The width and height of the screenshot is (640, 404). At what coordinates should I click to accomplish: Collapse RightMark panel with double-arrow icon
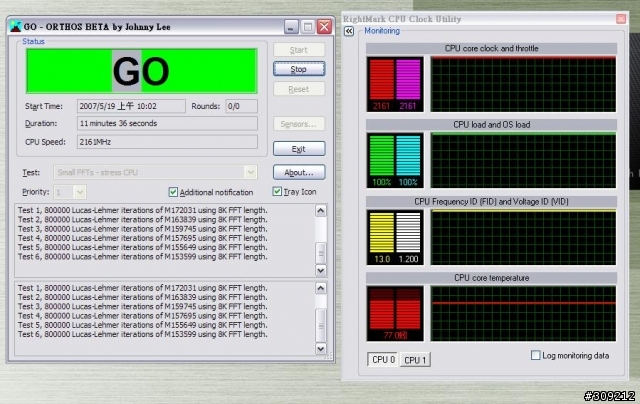tap(349, 31)
